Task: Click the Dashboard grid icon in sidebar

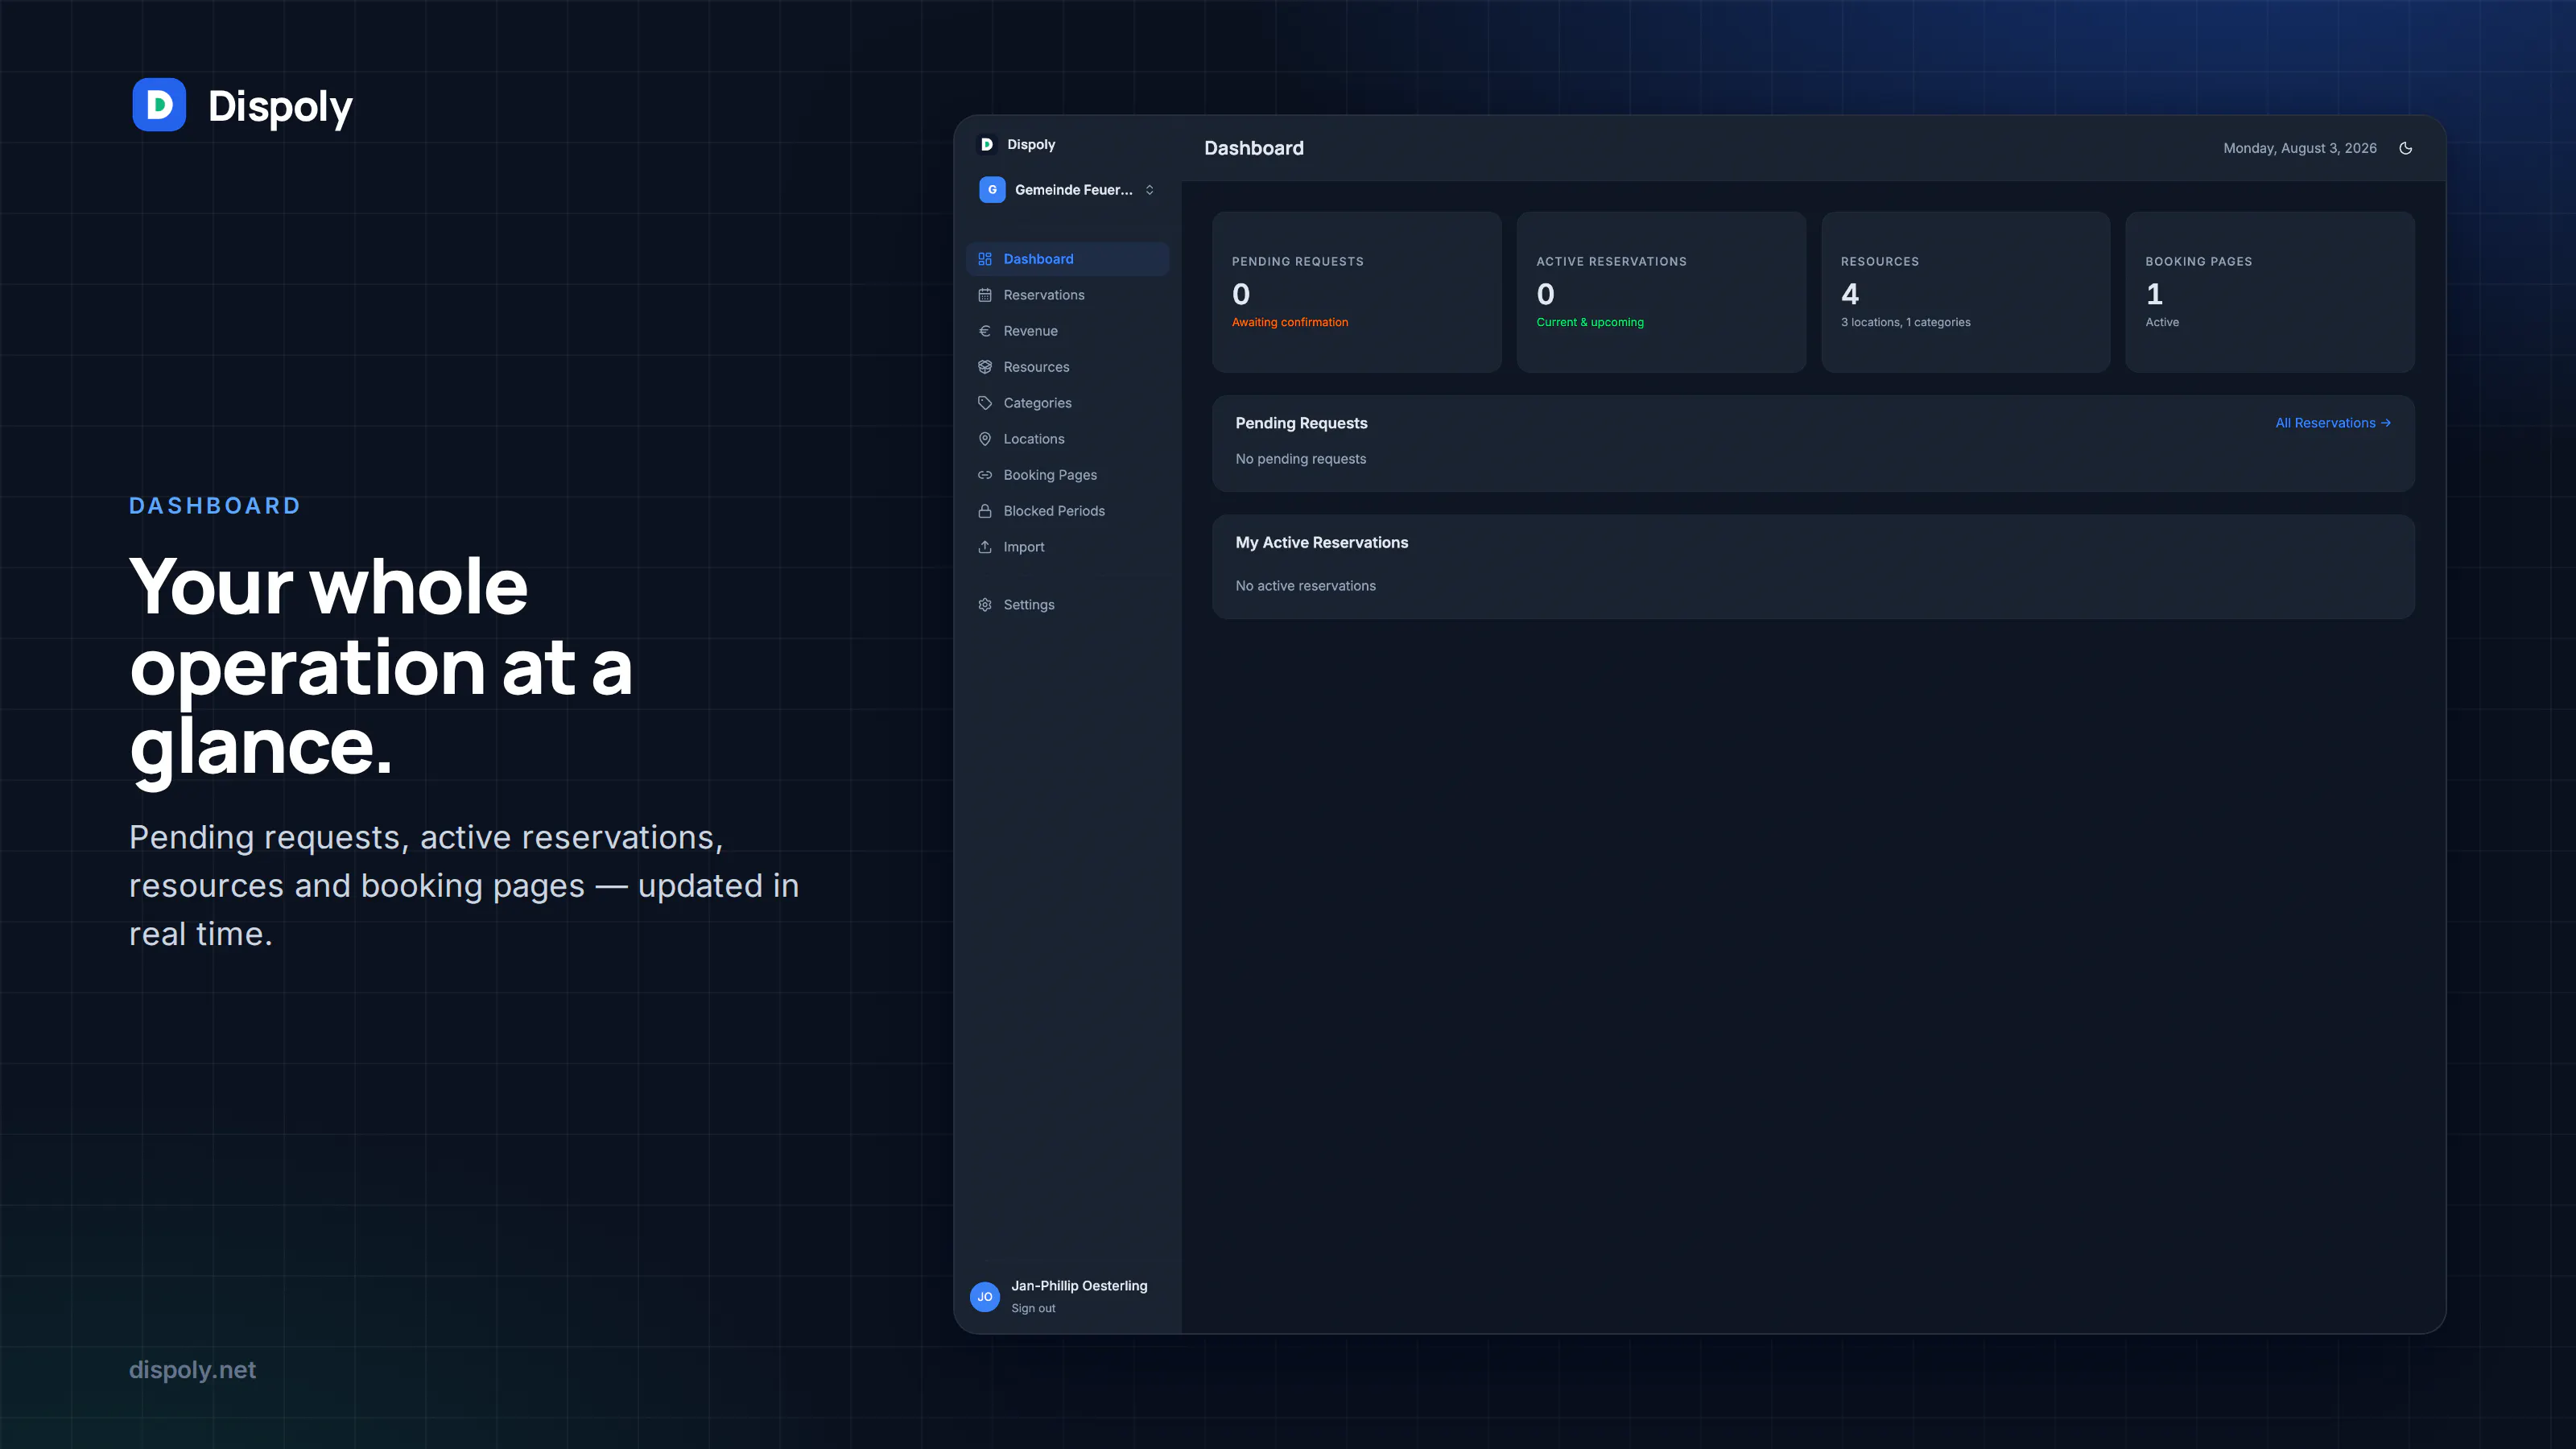Action: coord(985,259)
